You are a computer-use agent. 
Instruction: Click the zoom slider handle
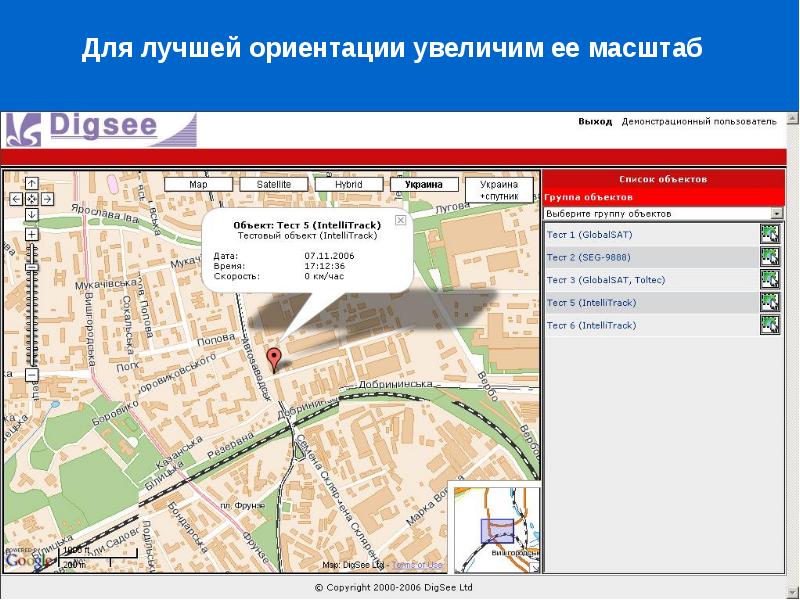click(x=31, y=268)
